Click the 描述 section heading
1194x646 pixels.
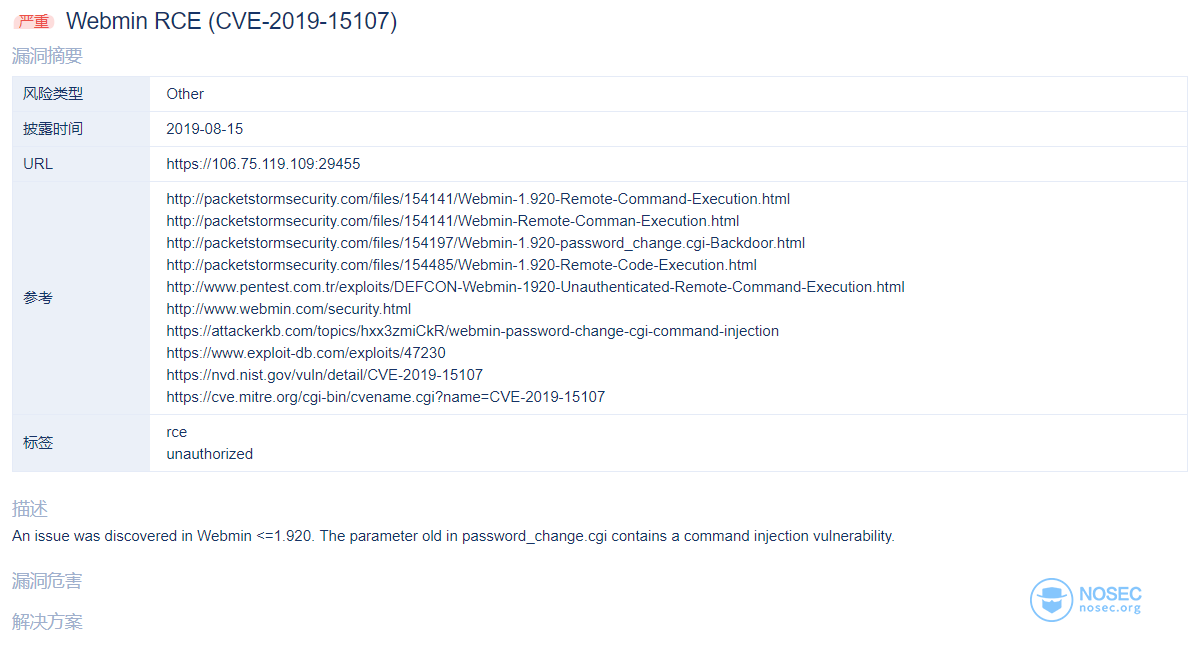pyautogui.click(x=30, y=508)
